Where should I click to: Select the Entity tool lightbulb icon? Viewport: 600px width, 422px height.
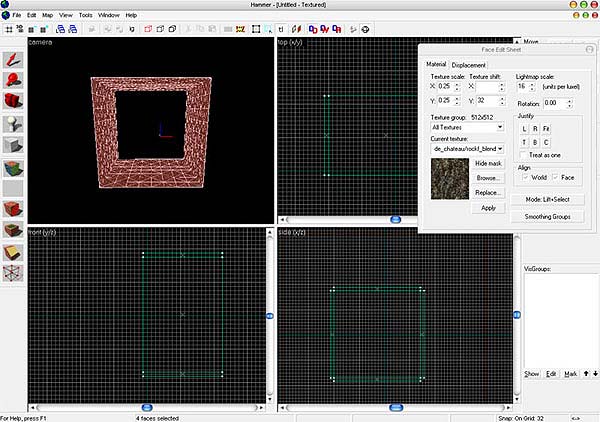point(13,122)
